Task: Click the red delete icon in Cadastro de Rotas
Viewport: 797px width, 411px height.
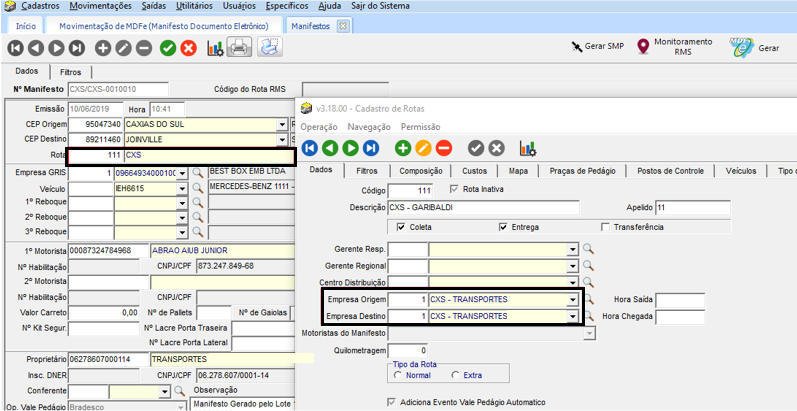Action: (x=443, y=148)
